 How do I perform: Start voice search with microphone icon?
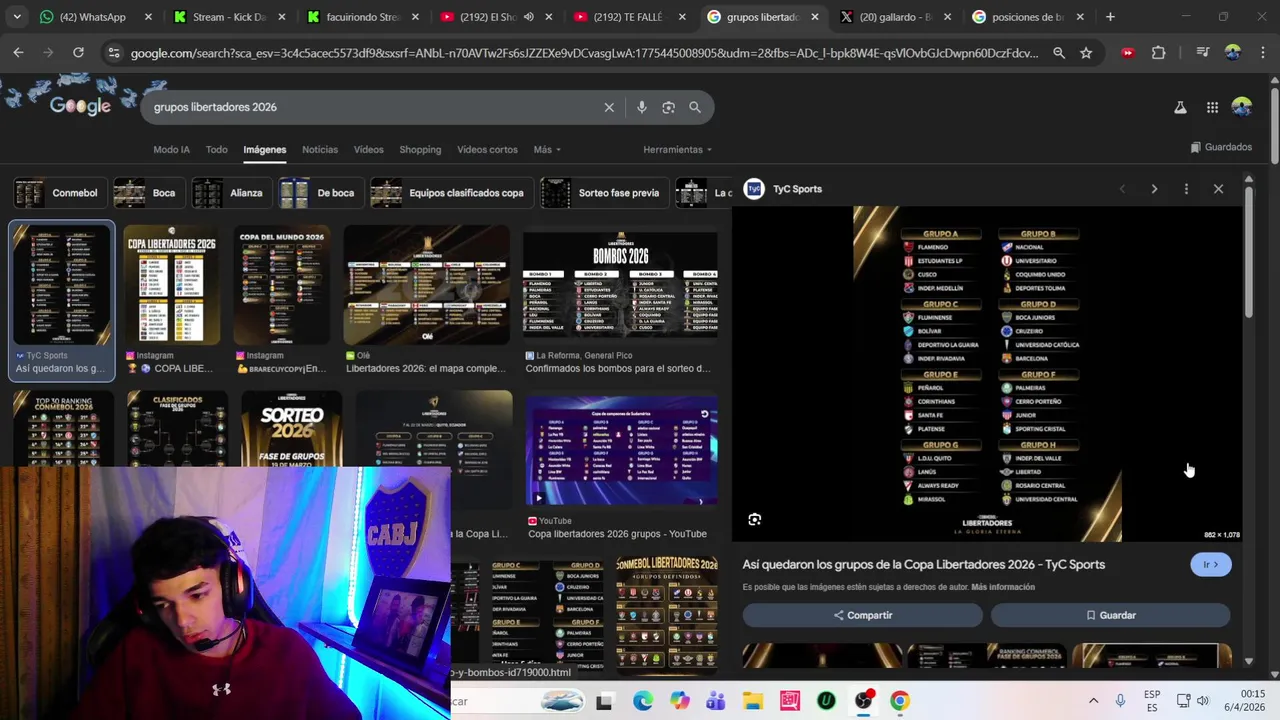click(641, 107)
